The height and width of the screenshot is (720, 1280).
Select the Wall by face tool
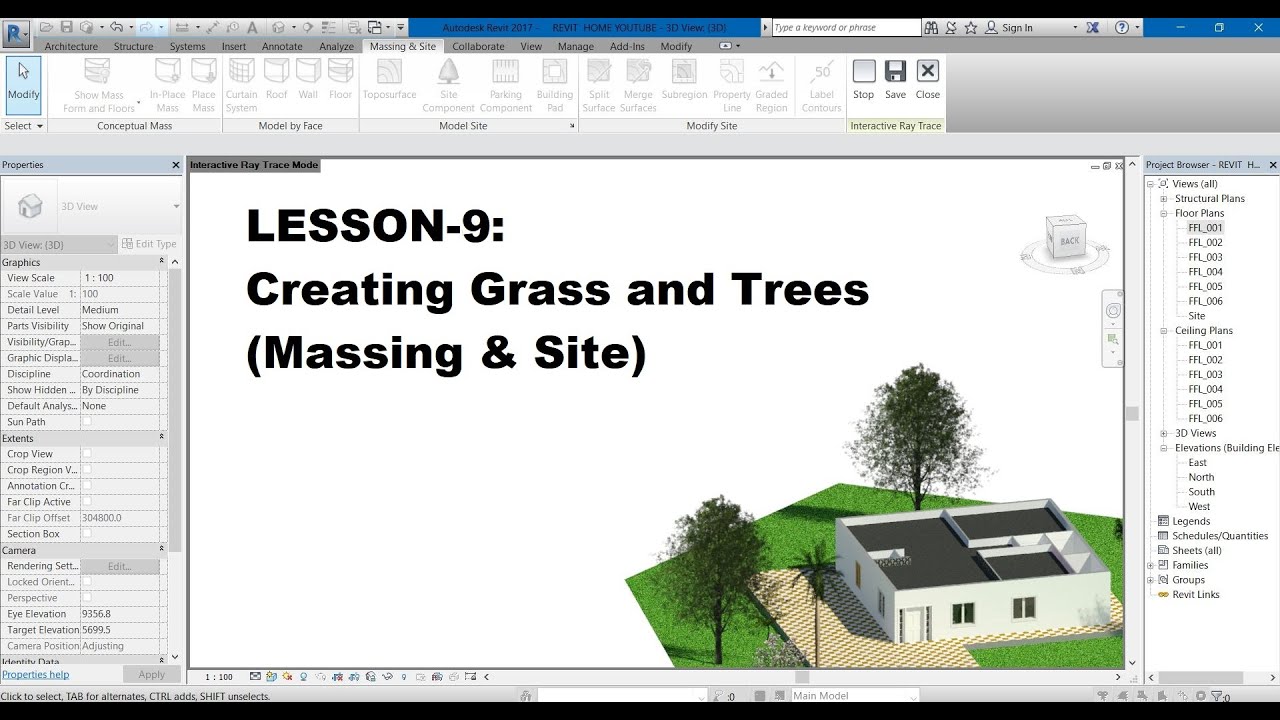click(308, 80)
